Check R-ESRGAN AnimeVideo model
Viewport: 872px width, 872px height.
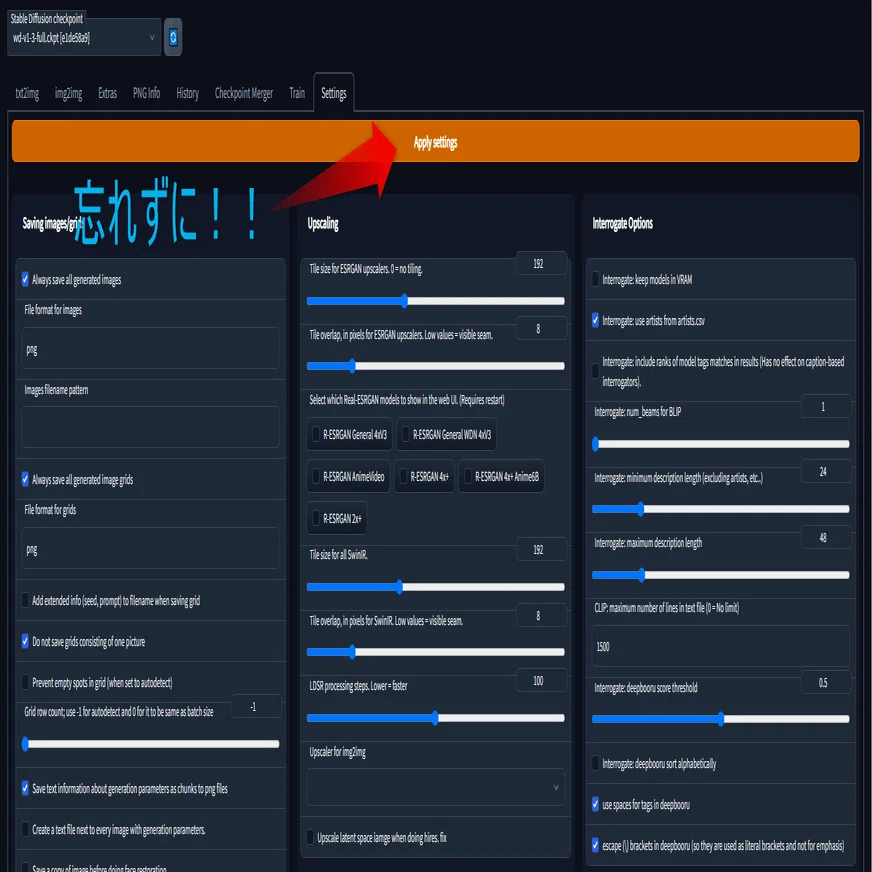(316, 476)
